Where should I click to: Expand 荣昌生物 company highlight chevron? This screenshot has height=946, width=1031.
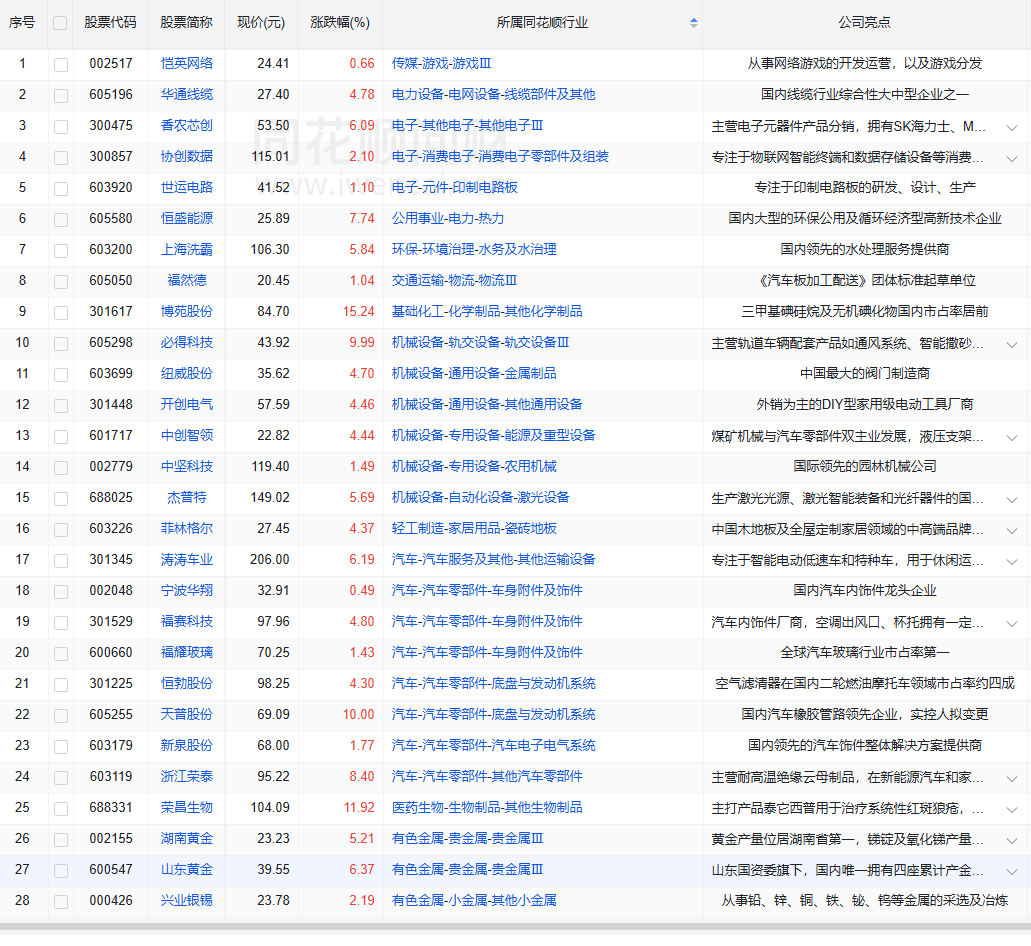pyautogui.click(x=1011, y=809)
